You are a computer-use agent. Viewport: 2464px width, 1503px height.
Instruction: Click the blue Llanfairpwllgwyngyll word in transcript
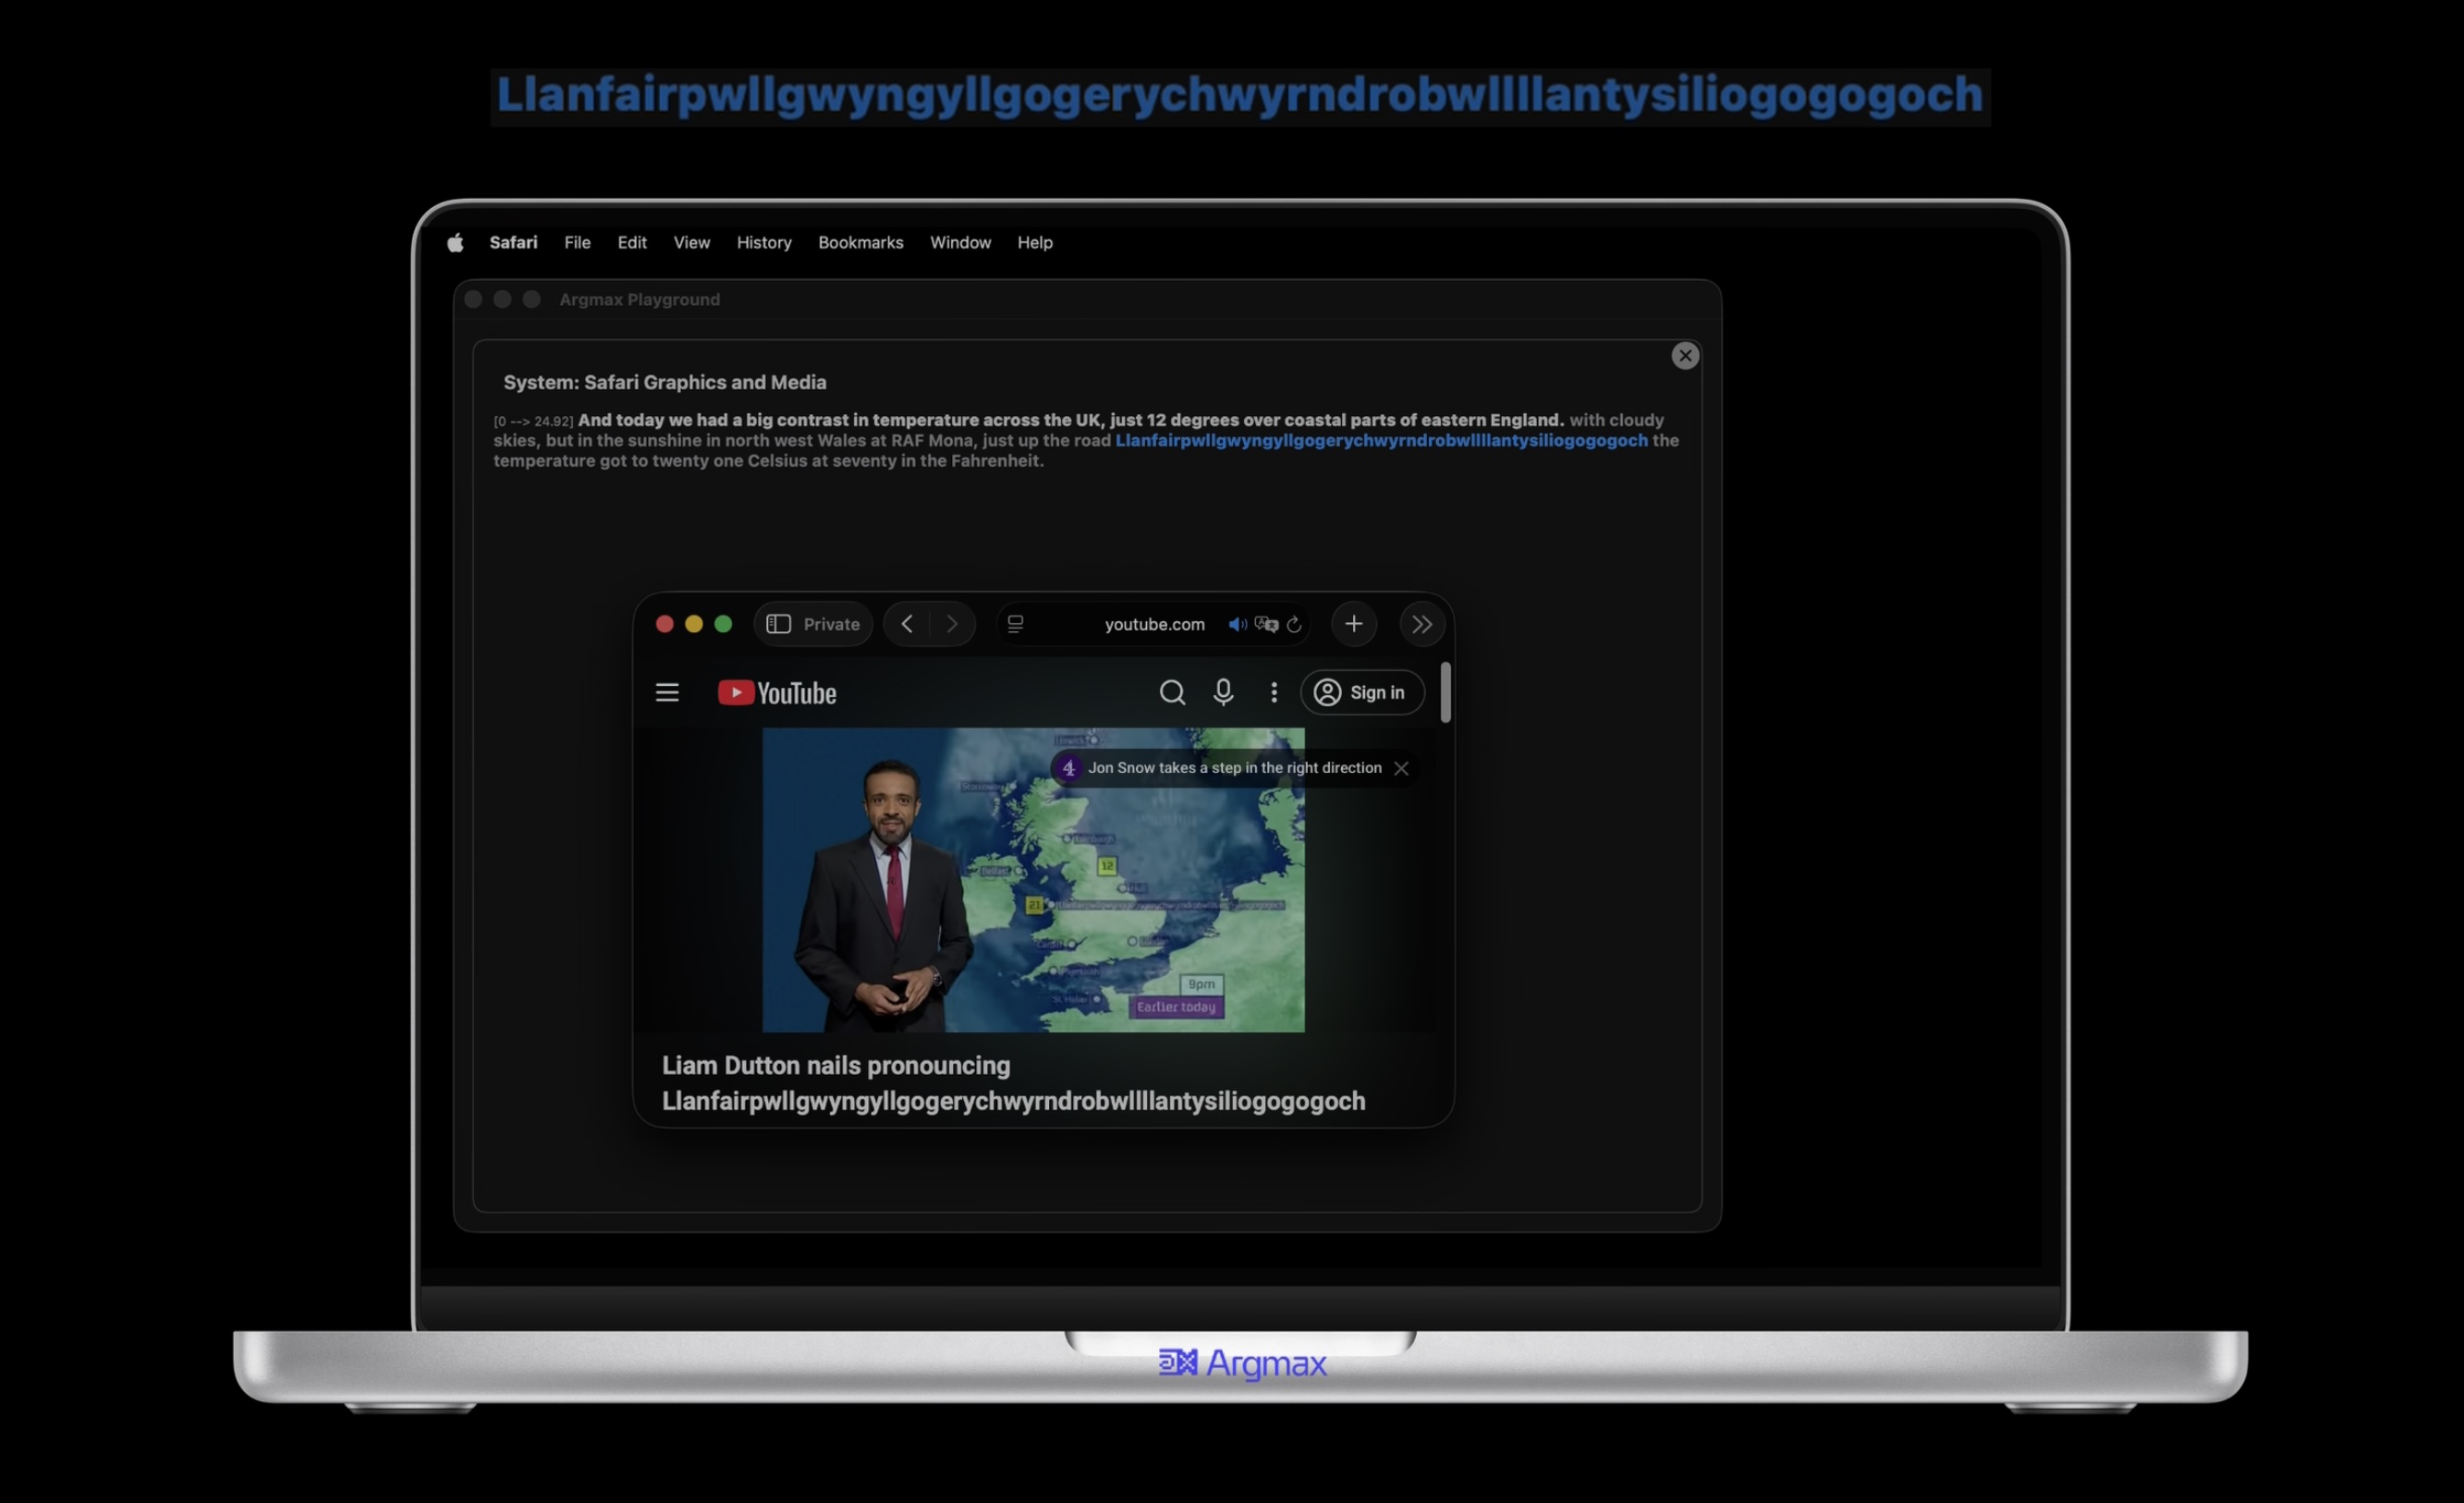coord(1381,440)
